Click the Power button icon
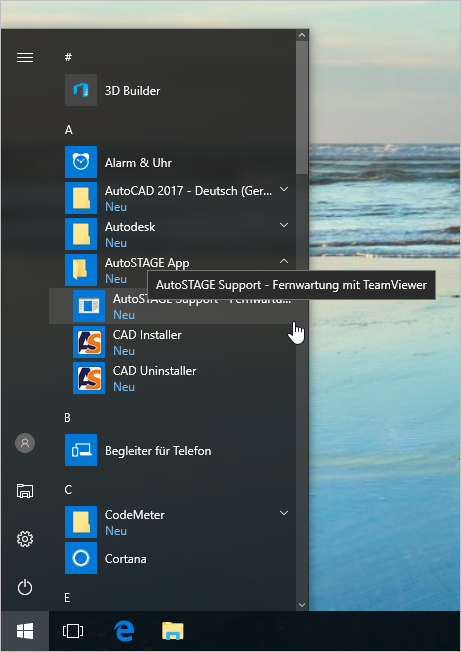Image resolution: width=461 pixels, height=652 pixels. [x=25, y=587]
